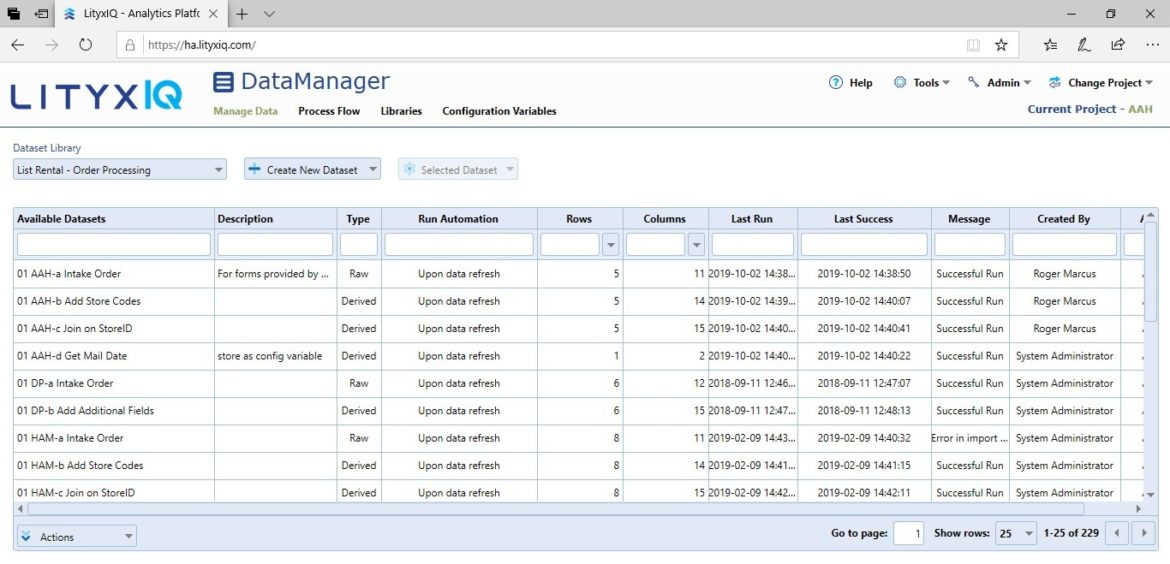This screenshot has width=1170, height=564.
Task: Sort by Description column header
Action: click(275, 219)
